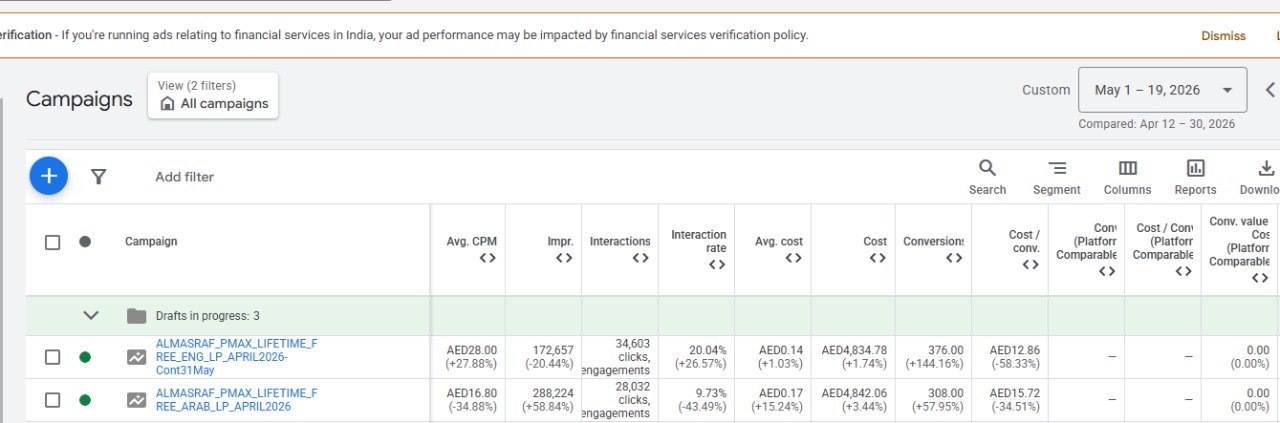Image resolution: width=1280 pixels, height=423 pixels.
Task: Open the All campaigns view selector
Action: [213, 95]
